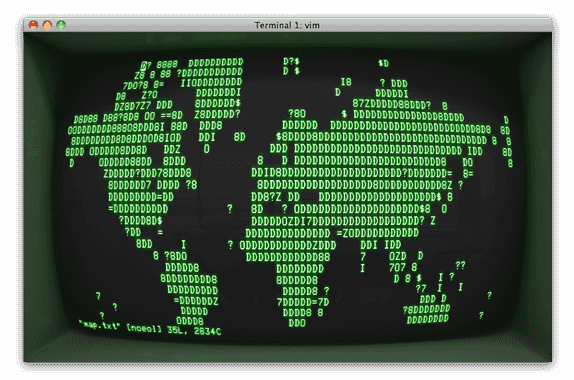Click the '$D' text at top right
Viewport: 574px width, 380px height.
(383, 63)
